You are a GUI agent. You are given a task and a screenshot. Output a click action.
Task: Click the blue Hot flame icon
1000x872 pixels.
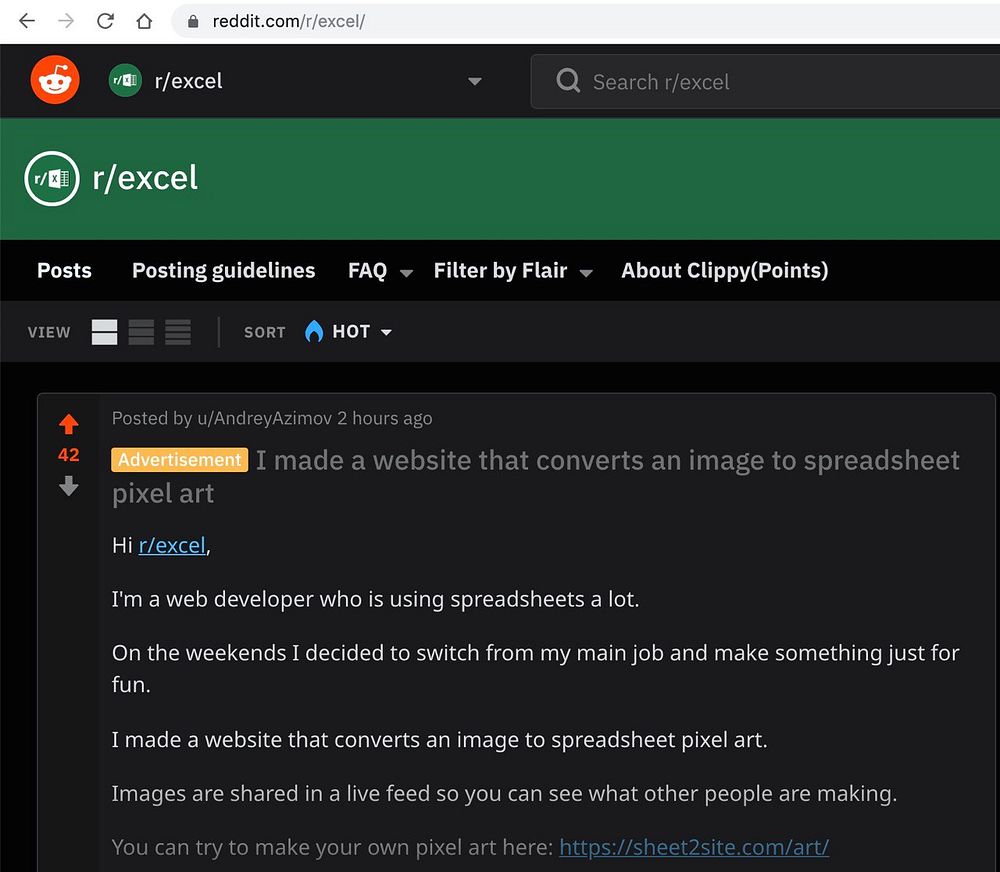click(x=314, y=331)
